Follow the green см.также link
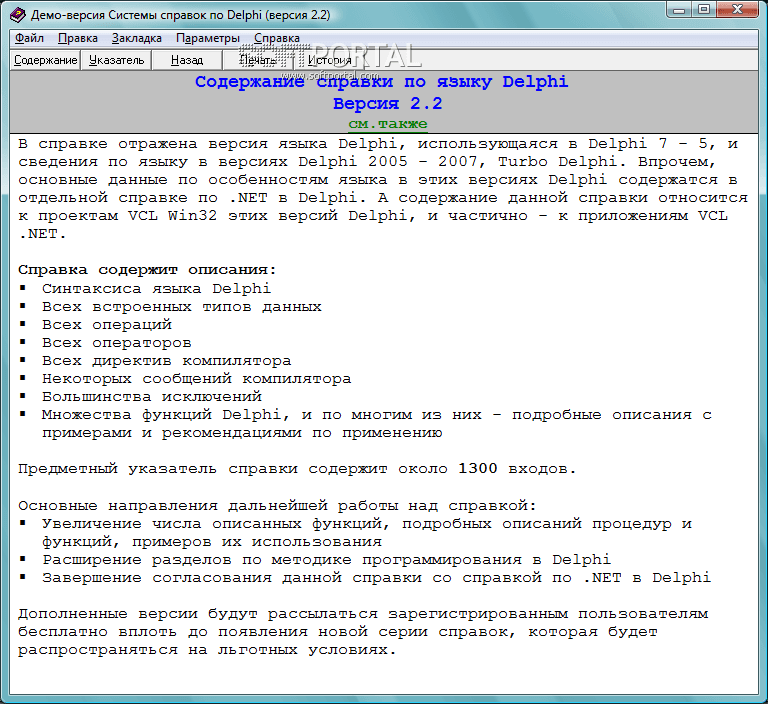 pyautogui.click(x=387, y=124)
